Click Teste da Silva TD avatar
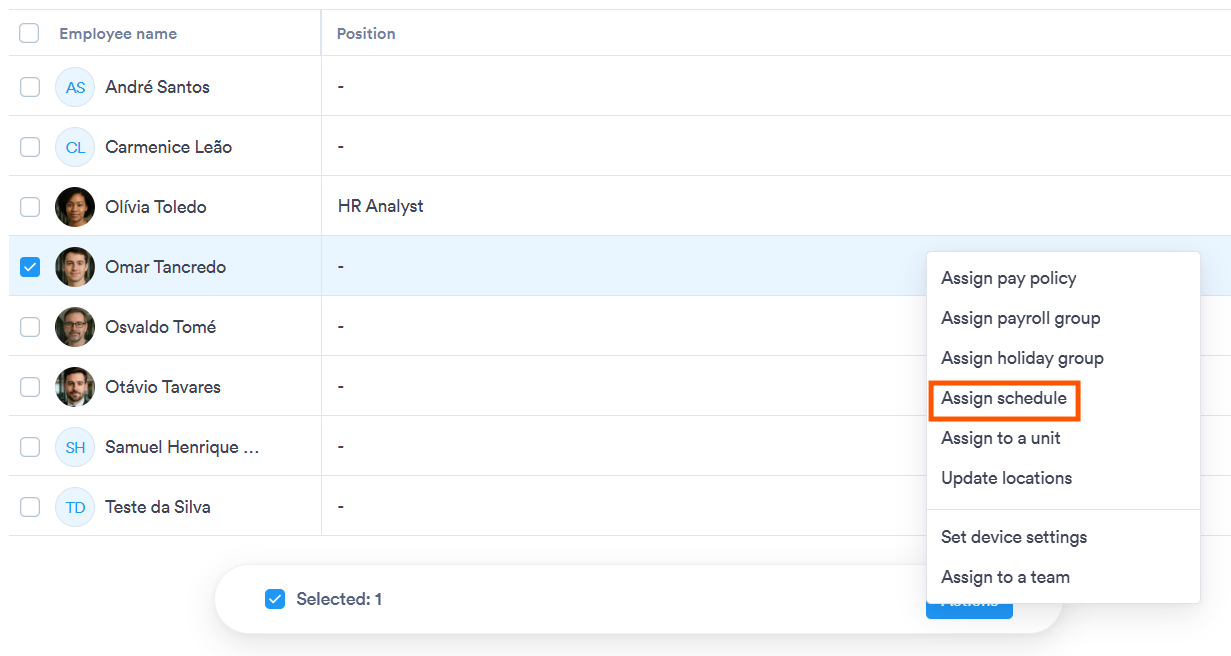The image size is (1231, 656). coord(75,507)
